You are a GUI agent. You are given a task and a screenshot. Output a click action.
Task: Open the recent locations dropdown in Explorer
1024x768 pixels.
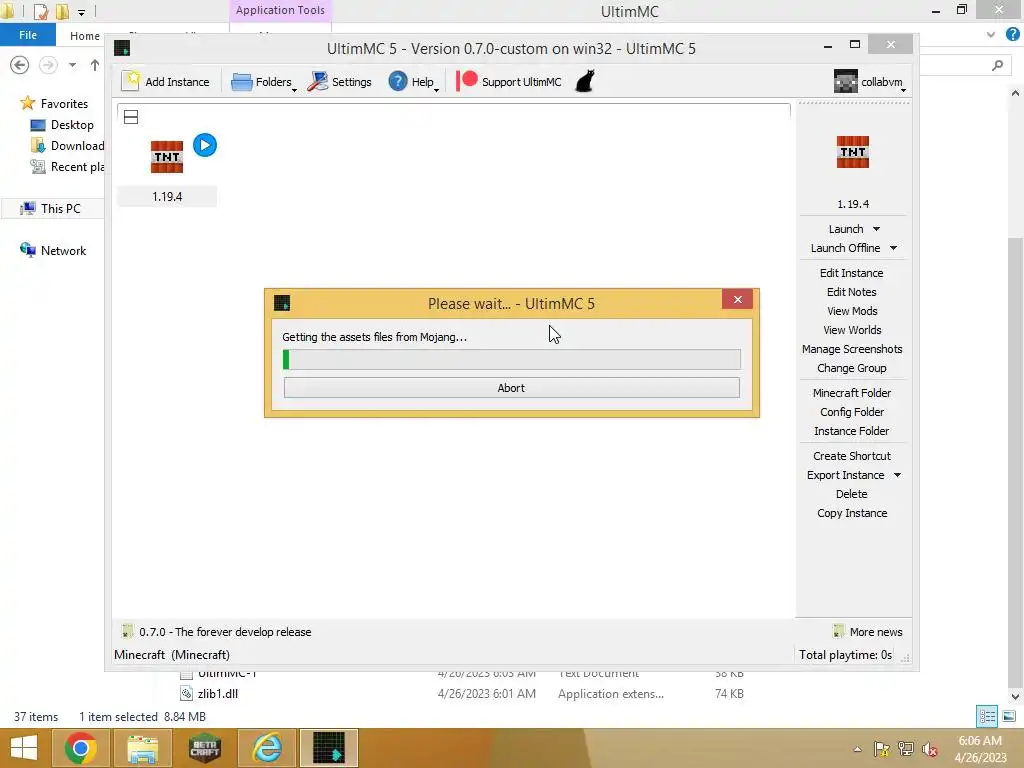pos(72,65)
